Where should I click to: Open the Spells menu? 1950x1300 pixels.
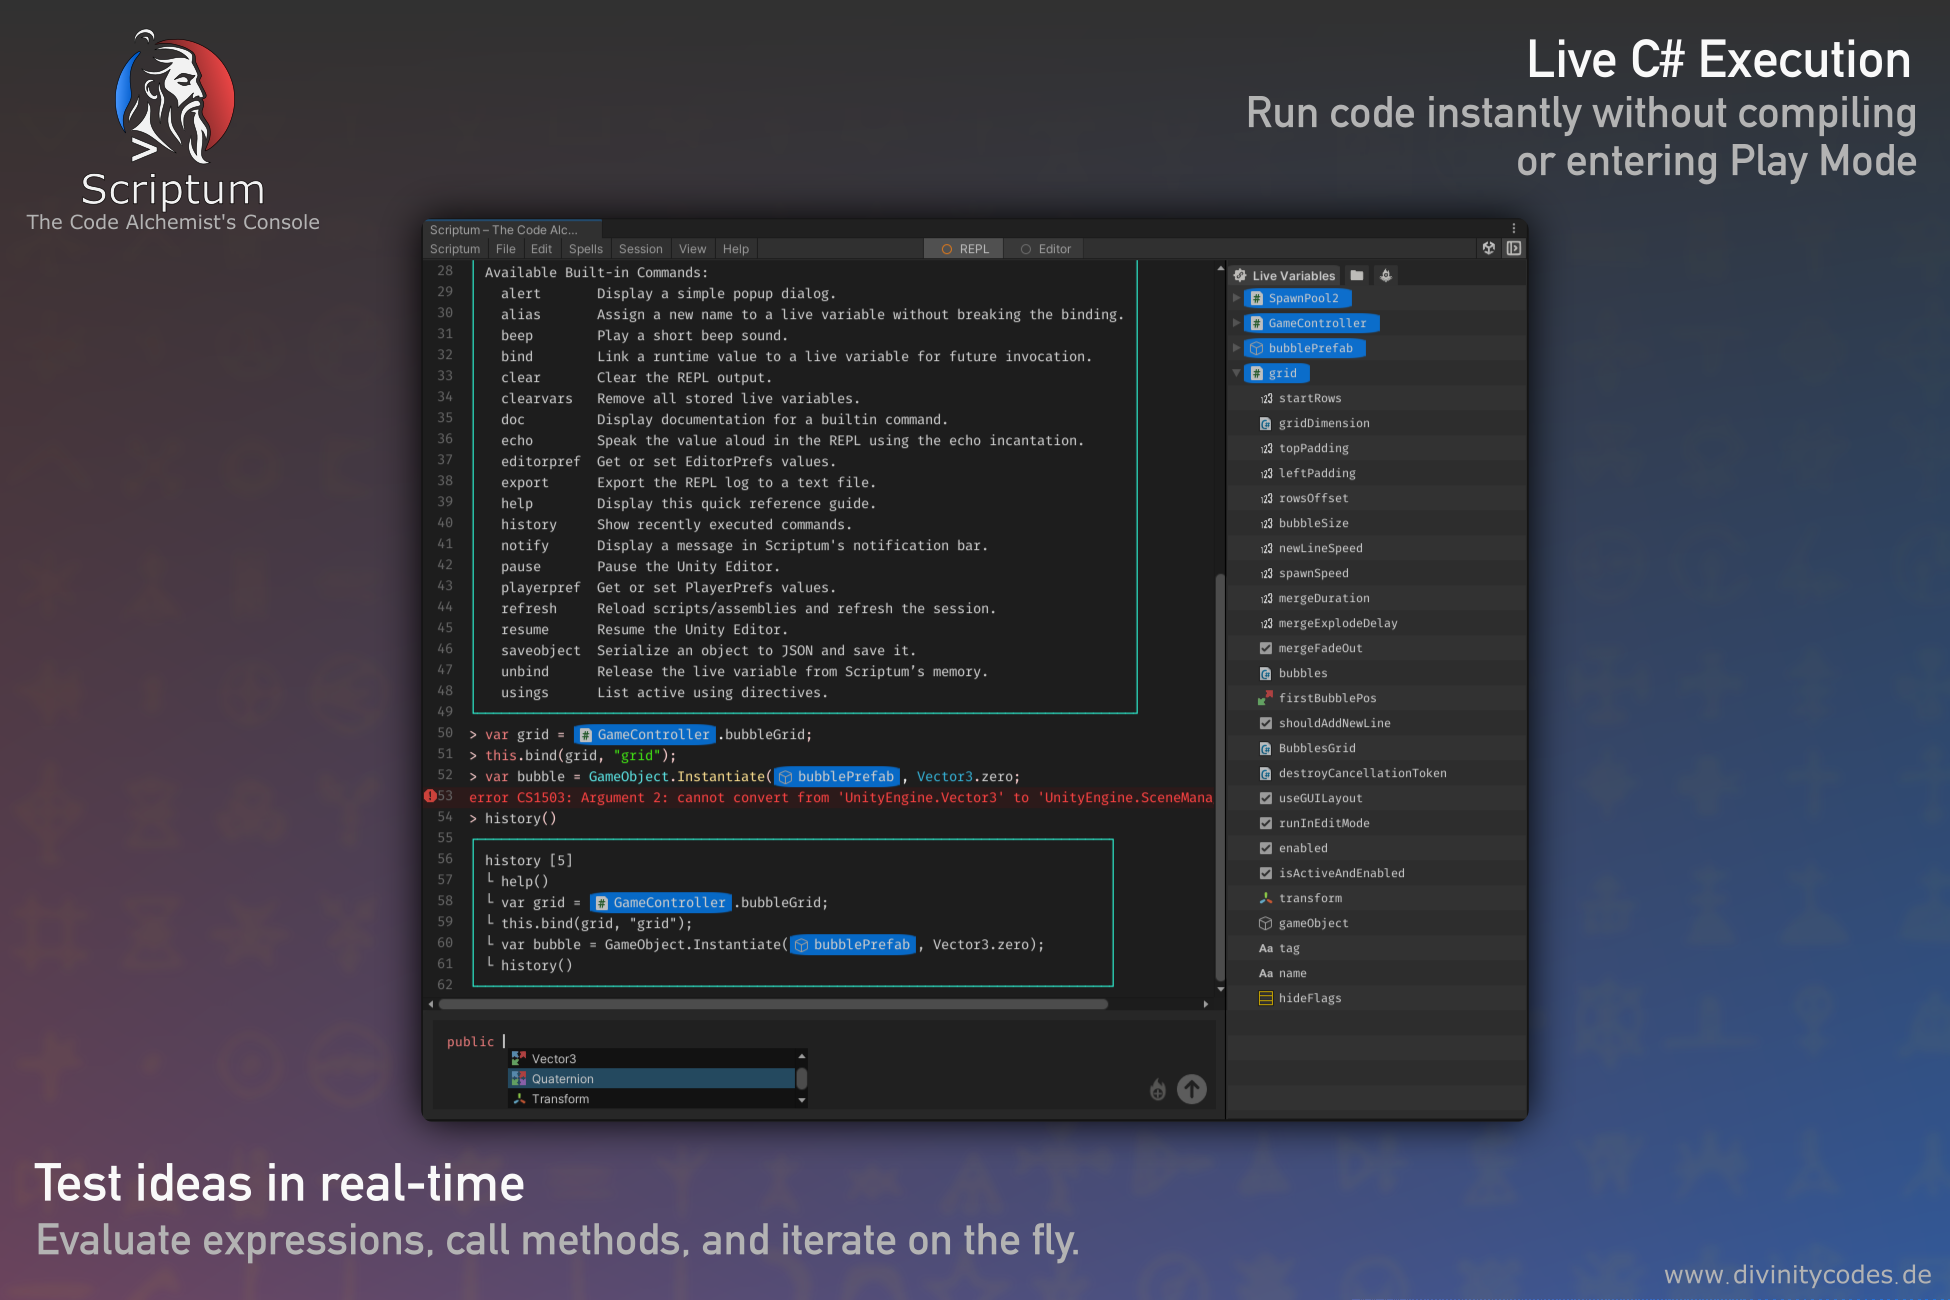[x=586, y=249]
